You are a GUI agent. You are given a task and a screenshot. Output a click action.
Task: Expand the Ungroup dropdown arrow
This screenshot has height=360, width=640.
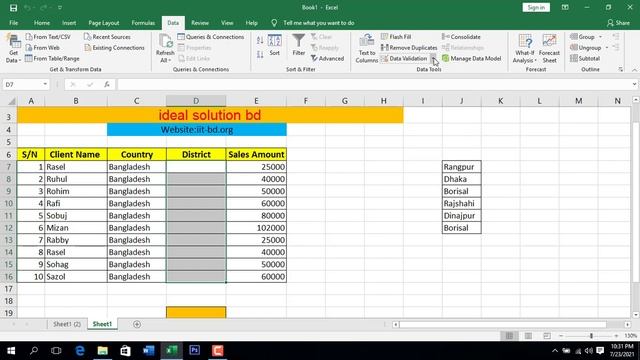pos(607,48)
